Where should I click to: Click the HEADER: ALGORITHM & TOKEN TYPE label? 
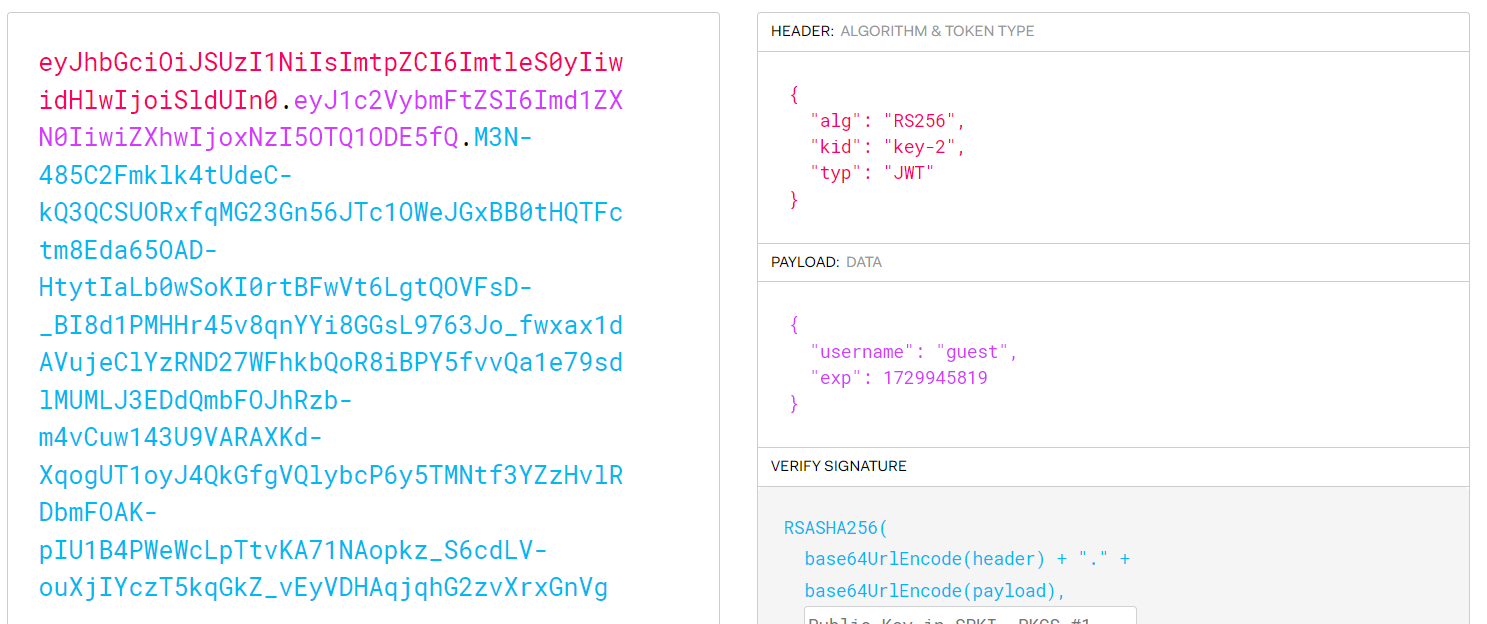[902, 31]
